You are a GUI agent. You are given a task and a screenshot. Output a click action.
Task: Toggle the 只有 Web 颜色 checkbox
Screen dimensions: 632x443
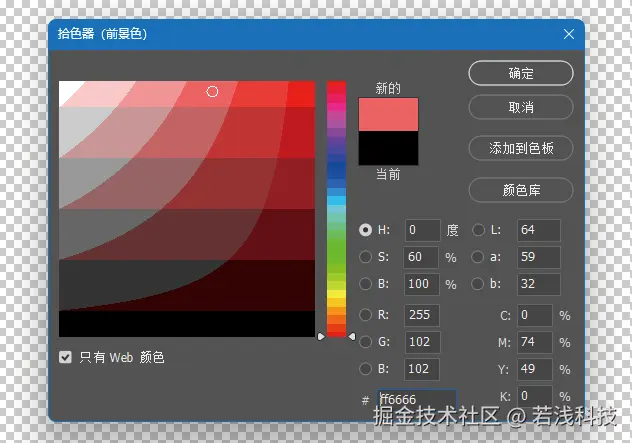point(65,357)
